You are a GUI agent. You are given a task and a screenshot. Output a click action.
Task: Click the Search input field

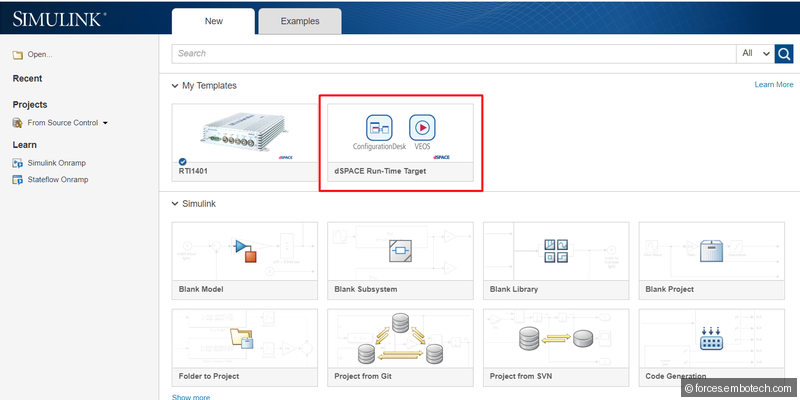(454, 53)
